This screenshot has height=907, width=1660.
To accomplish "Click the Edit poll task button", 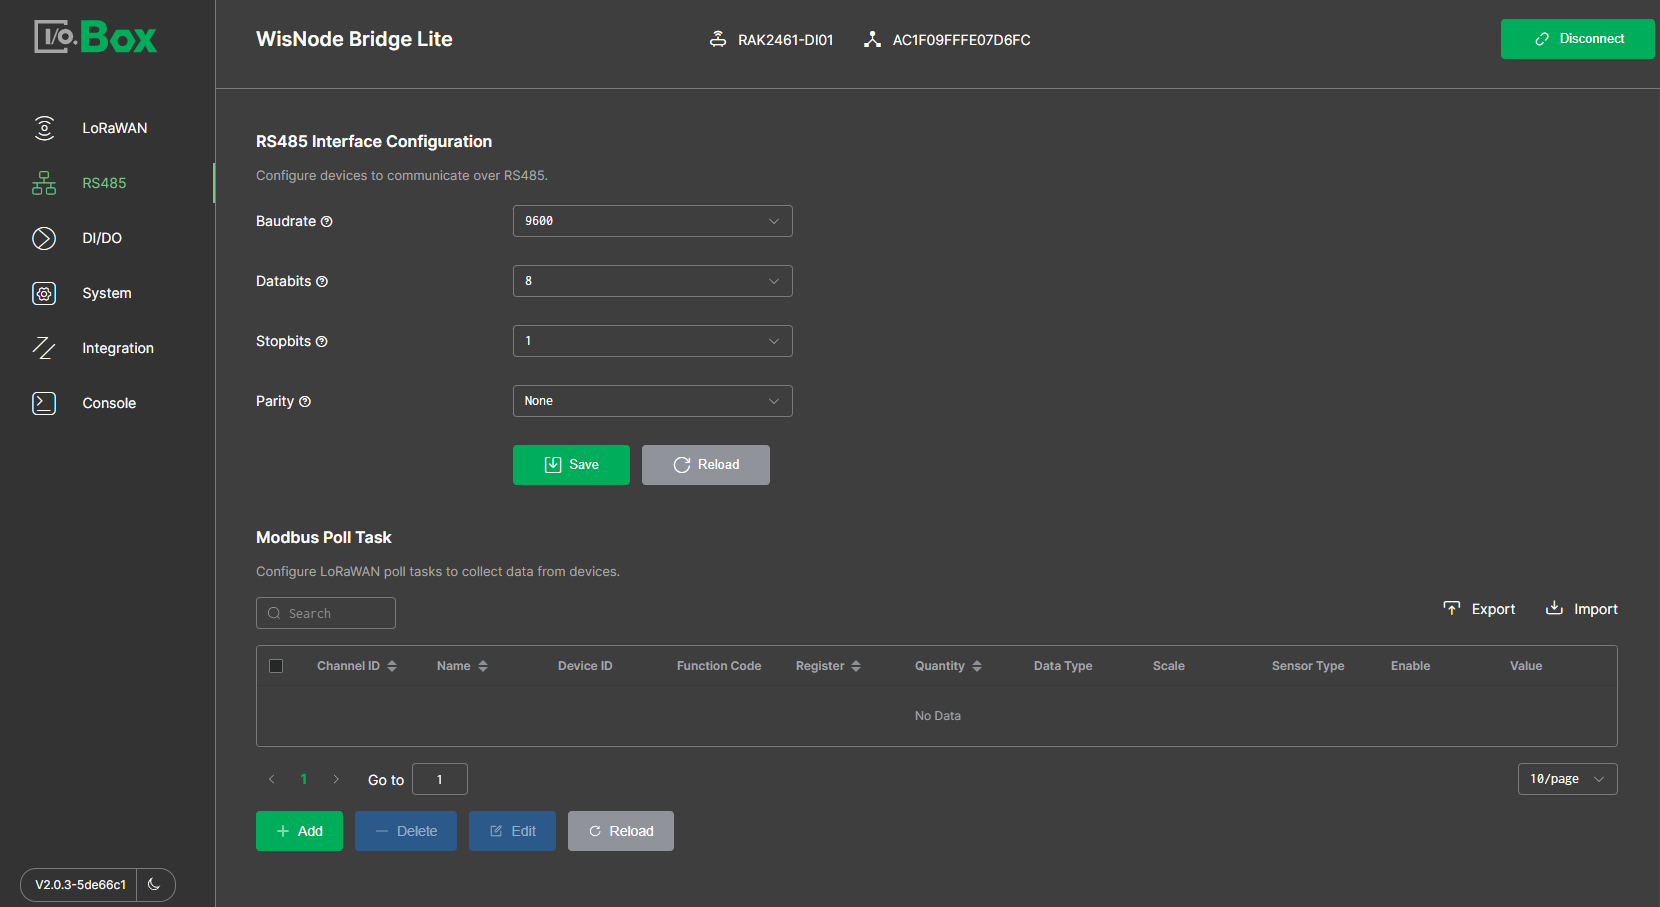I will tap(512, 831).
